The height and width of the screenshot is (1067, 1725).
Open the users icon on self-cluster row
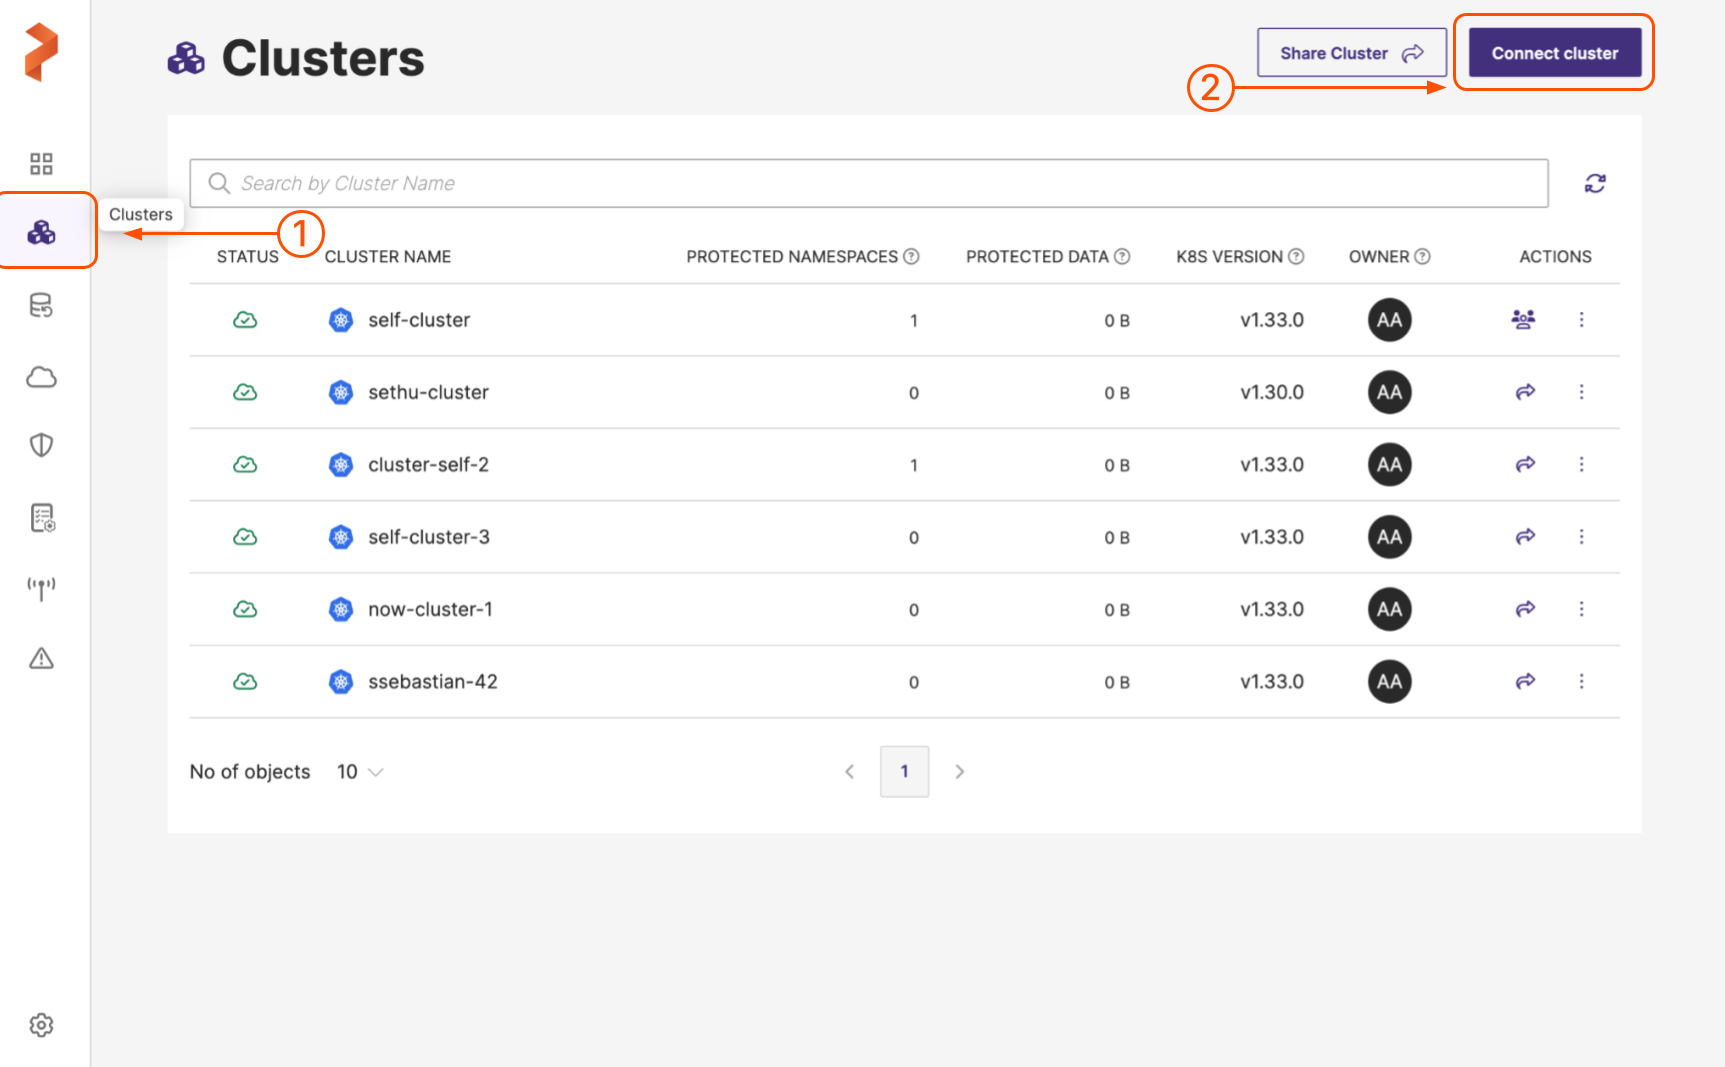pos(1523,320)
